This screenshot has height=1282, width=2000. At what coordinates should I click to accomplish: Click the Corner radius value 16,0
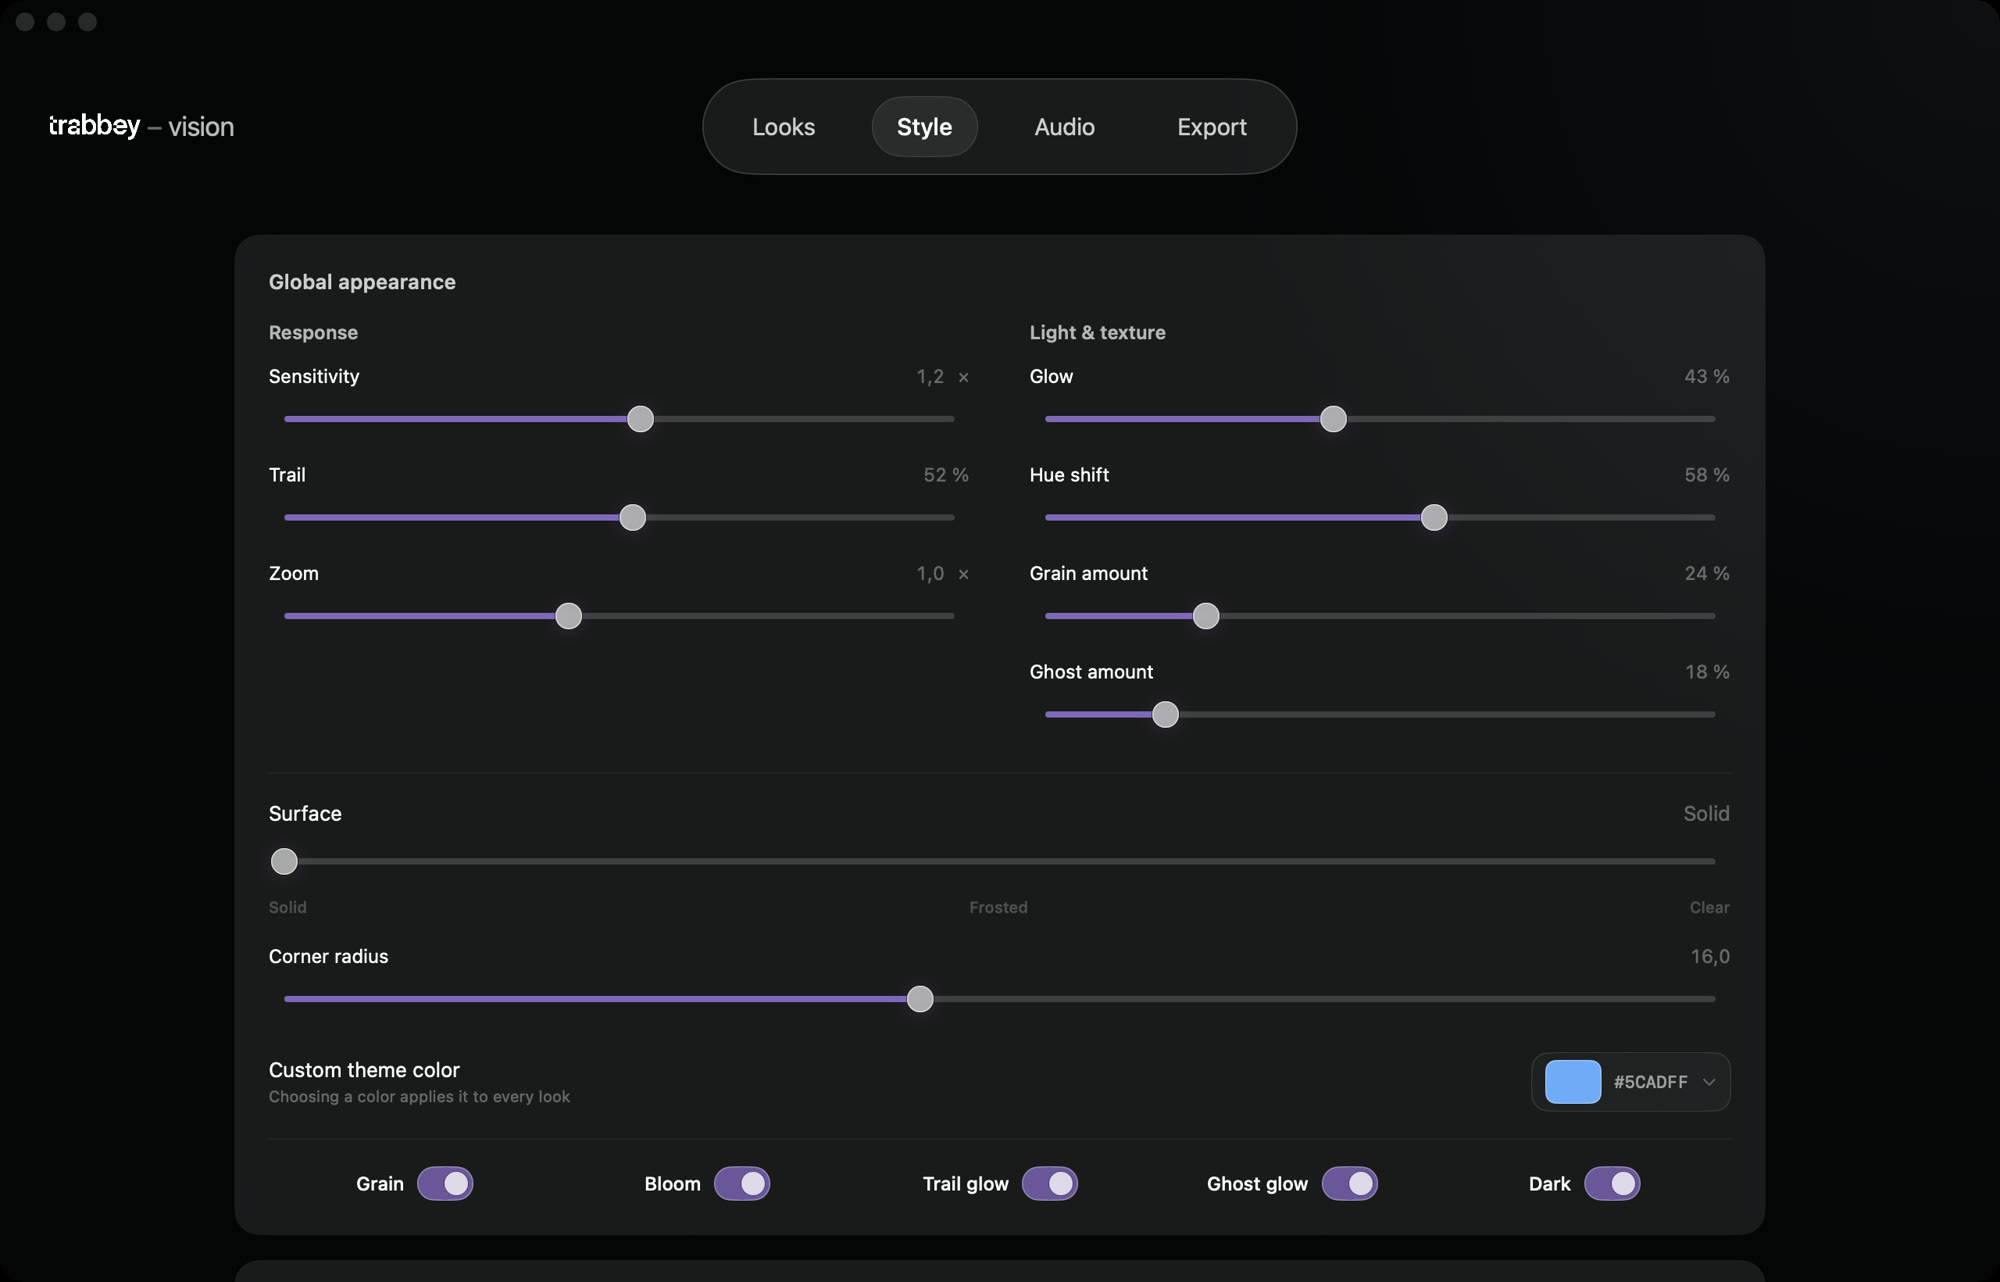point(1710,957)
